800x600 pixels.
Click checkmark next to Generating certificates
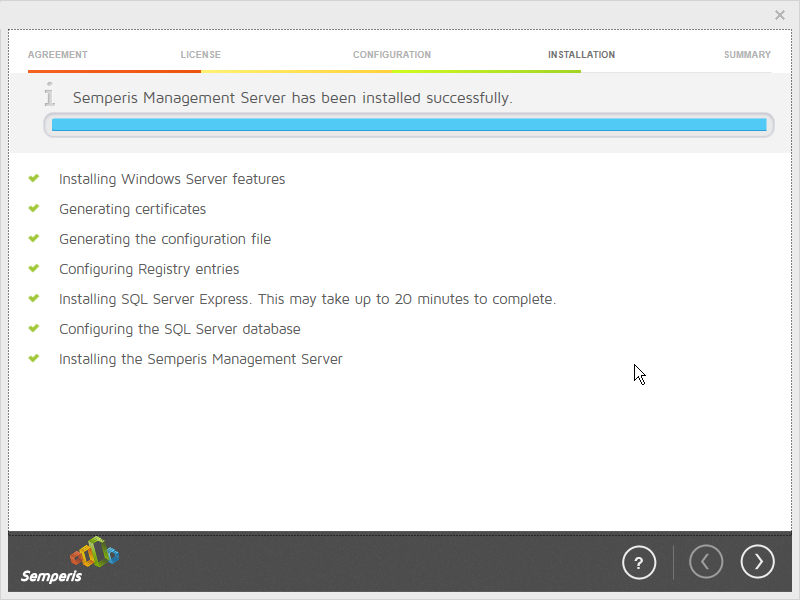[x=34, y=209]
